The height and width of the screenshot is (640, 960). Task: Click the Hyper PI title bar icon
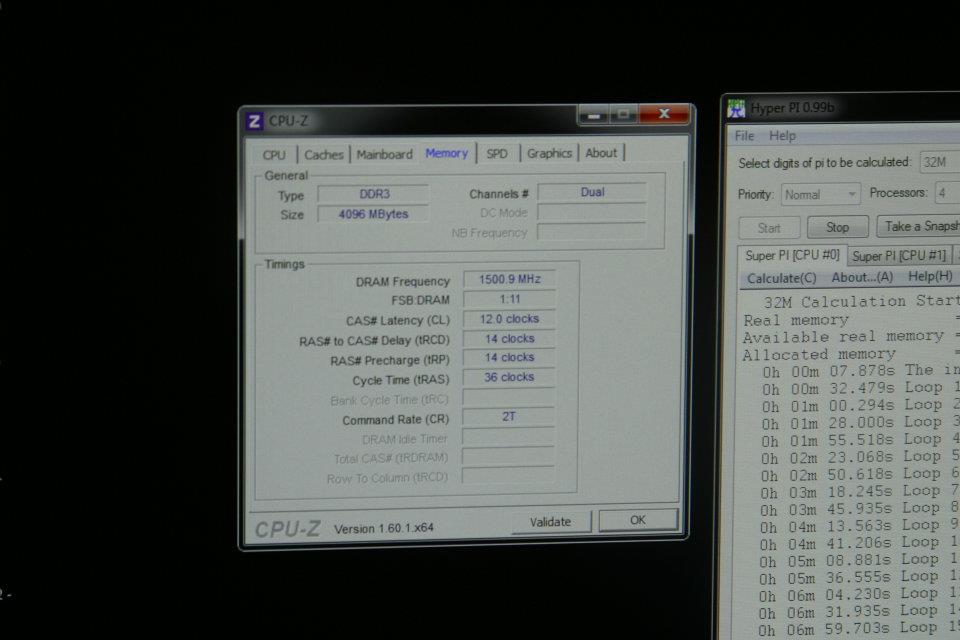pos(737,109)
